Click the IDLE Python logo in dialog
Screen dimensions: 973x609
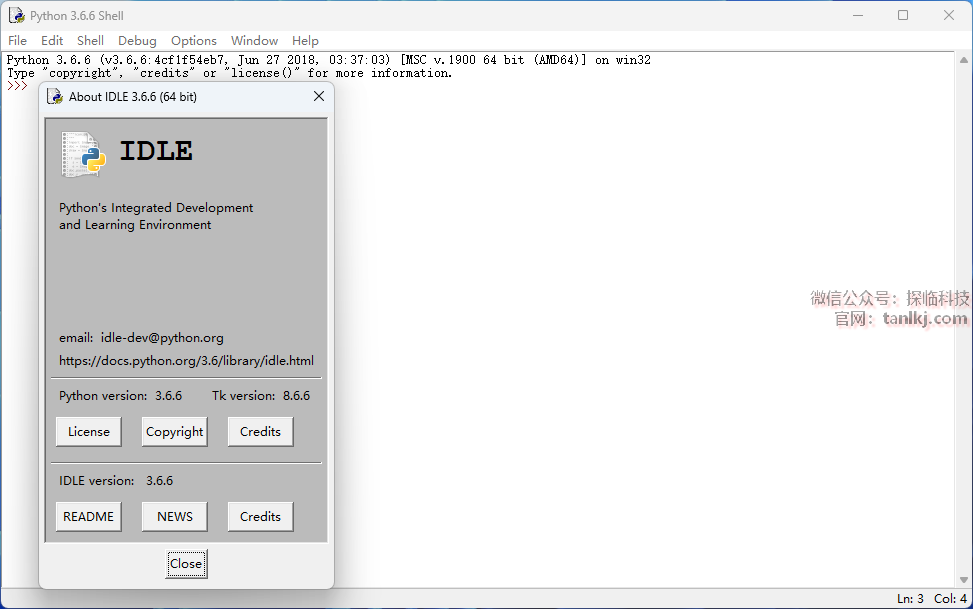(x=84, y=154)
